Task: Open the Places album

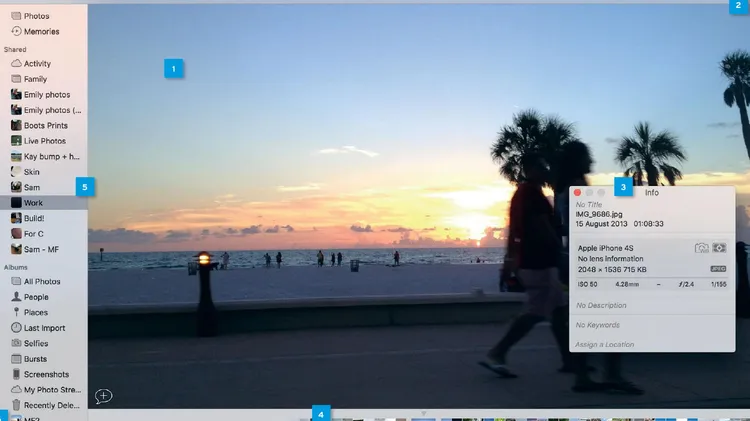Action: pos(36,312)
